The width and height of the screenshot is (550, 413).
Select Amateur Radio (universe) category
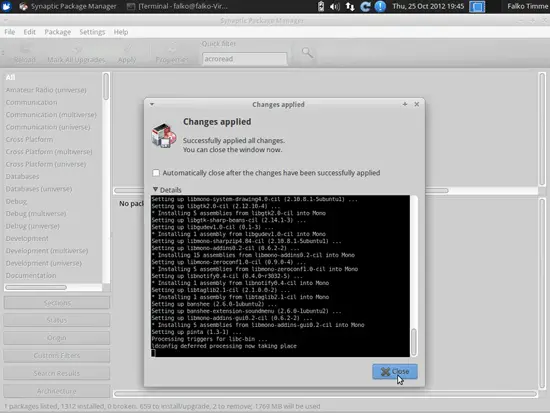pyautogui.click(x=46, y=90)
